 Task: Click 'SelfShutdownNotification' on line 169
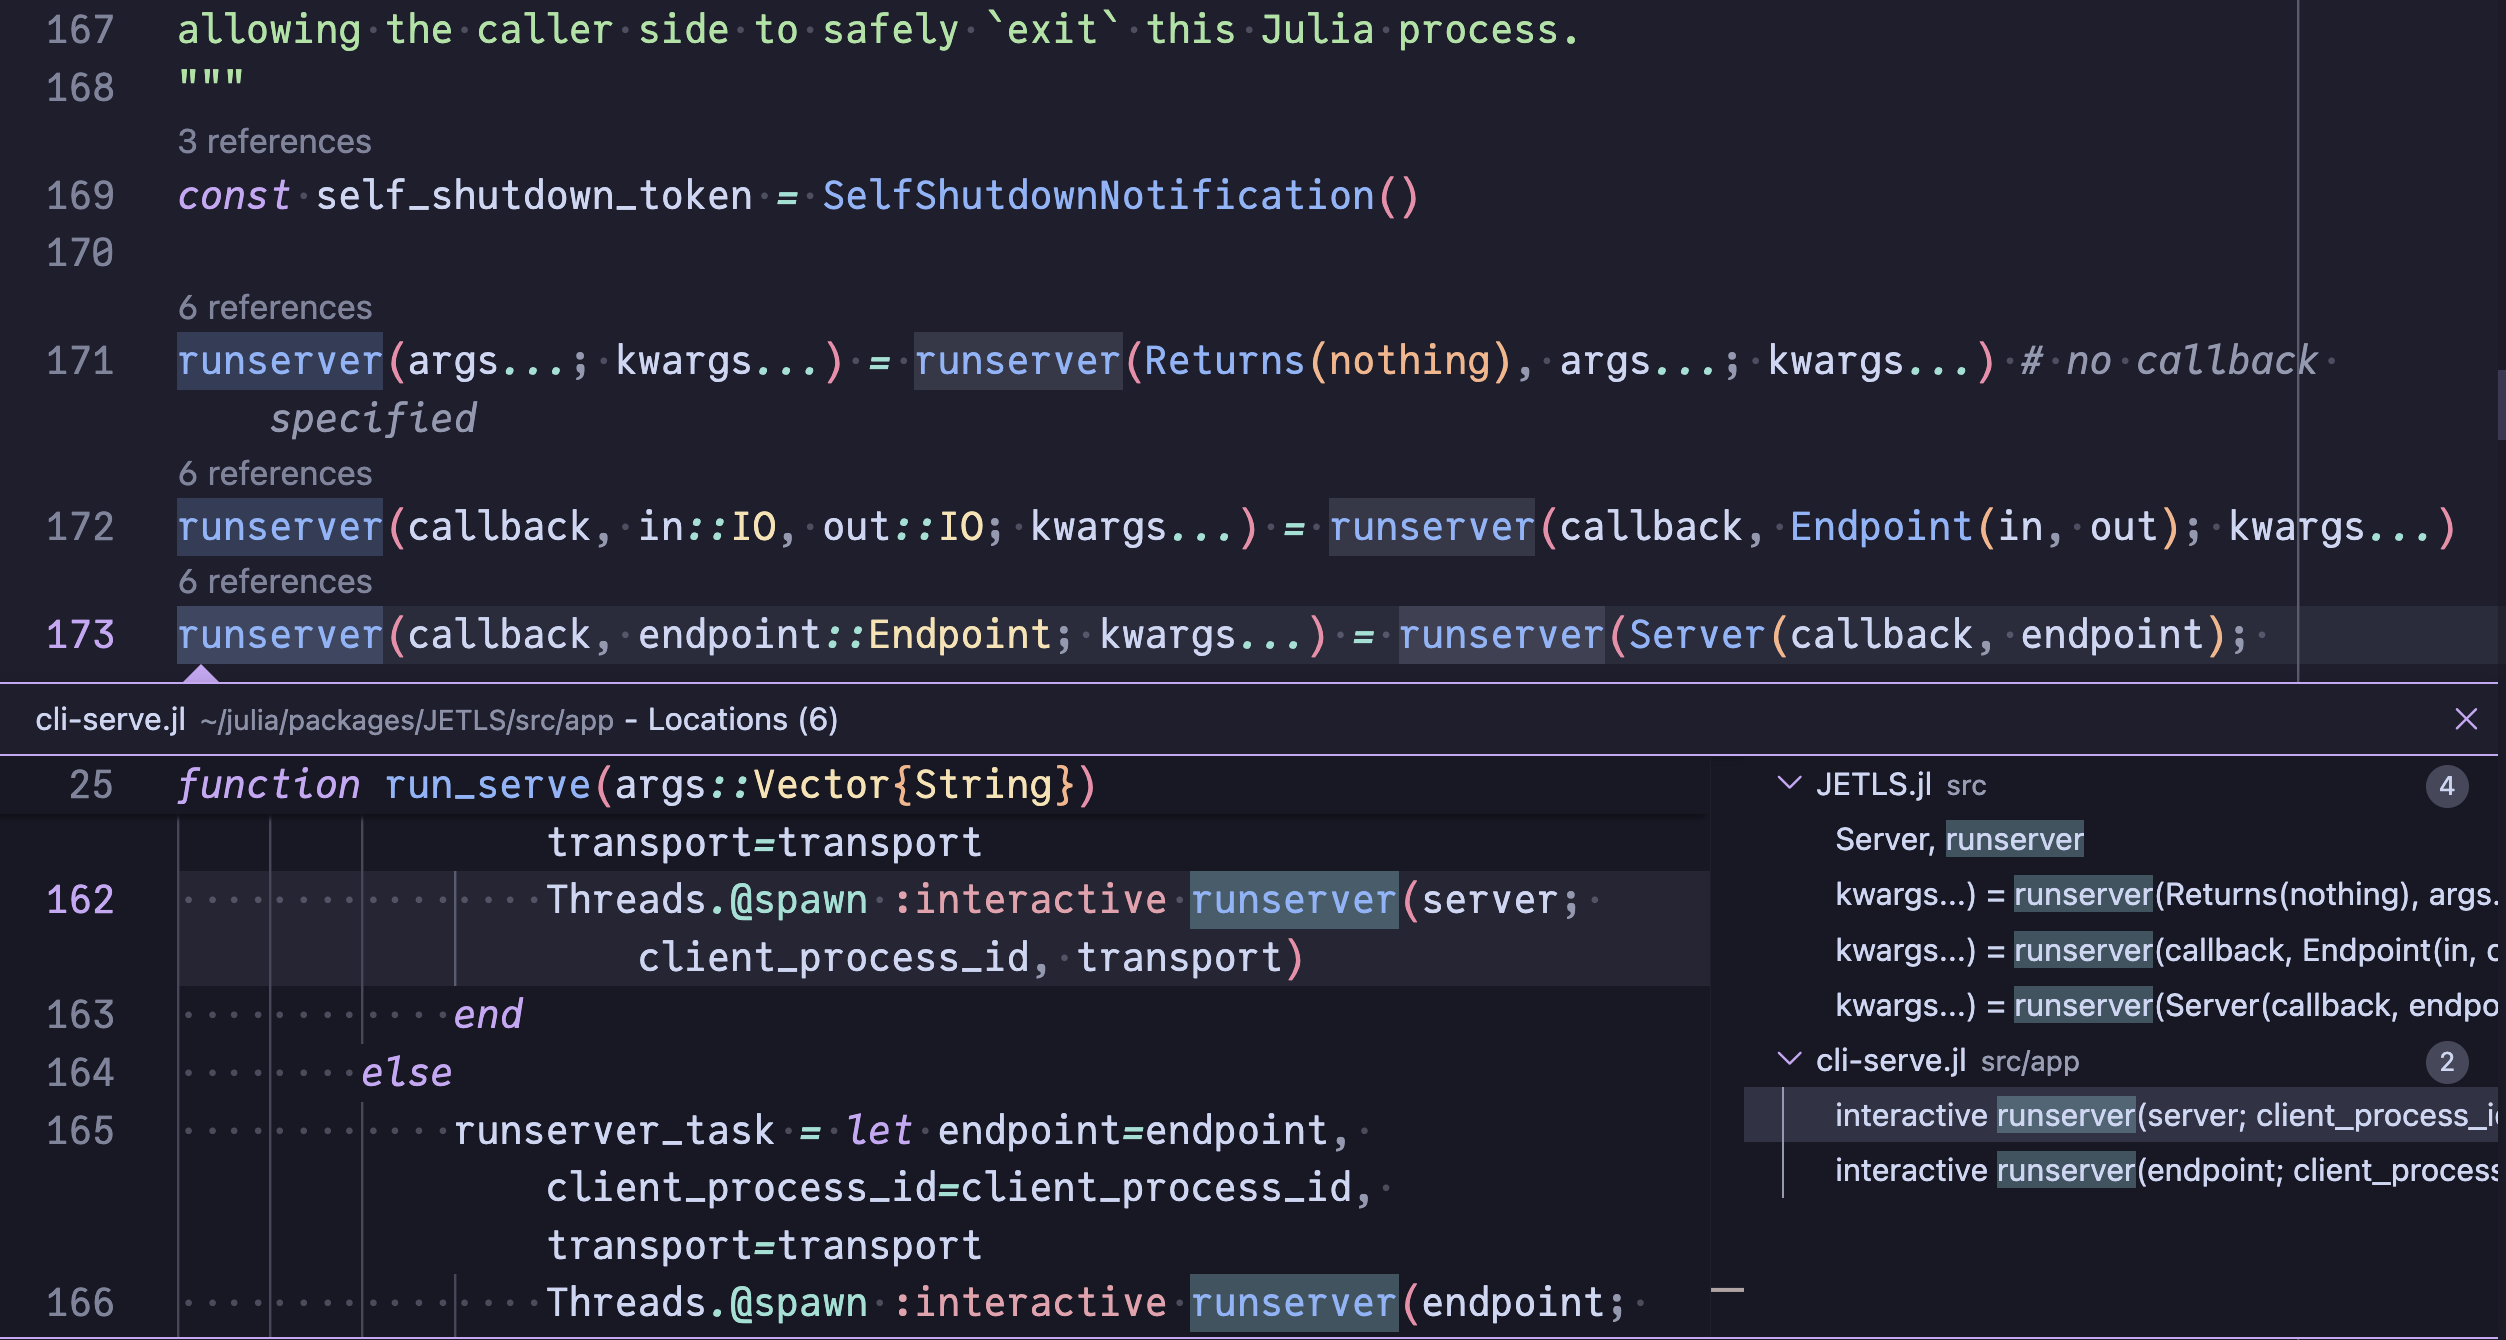[1098, 196]
